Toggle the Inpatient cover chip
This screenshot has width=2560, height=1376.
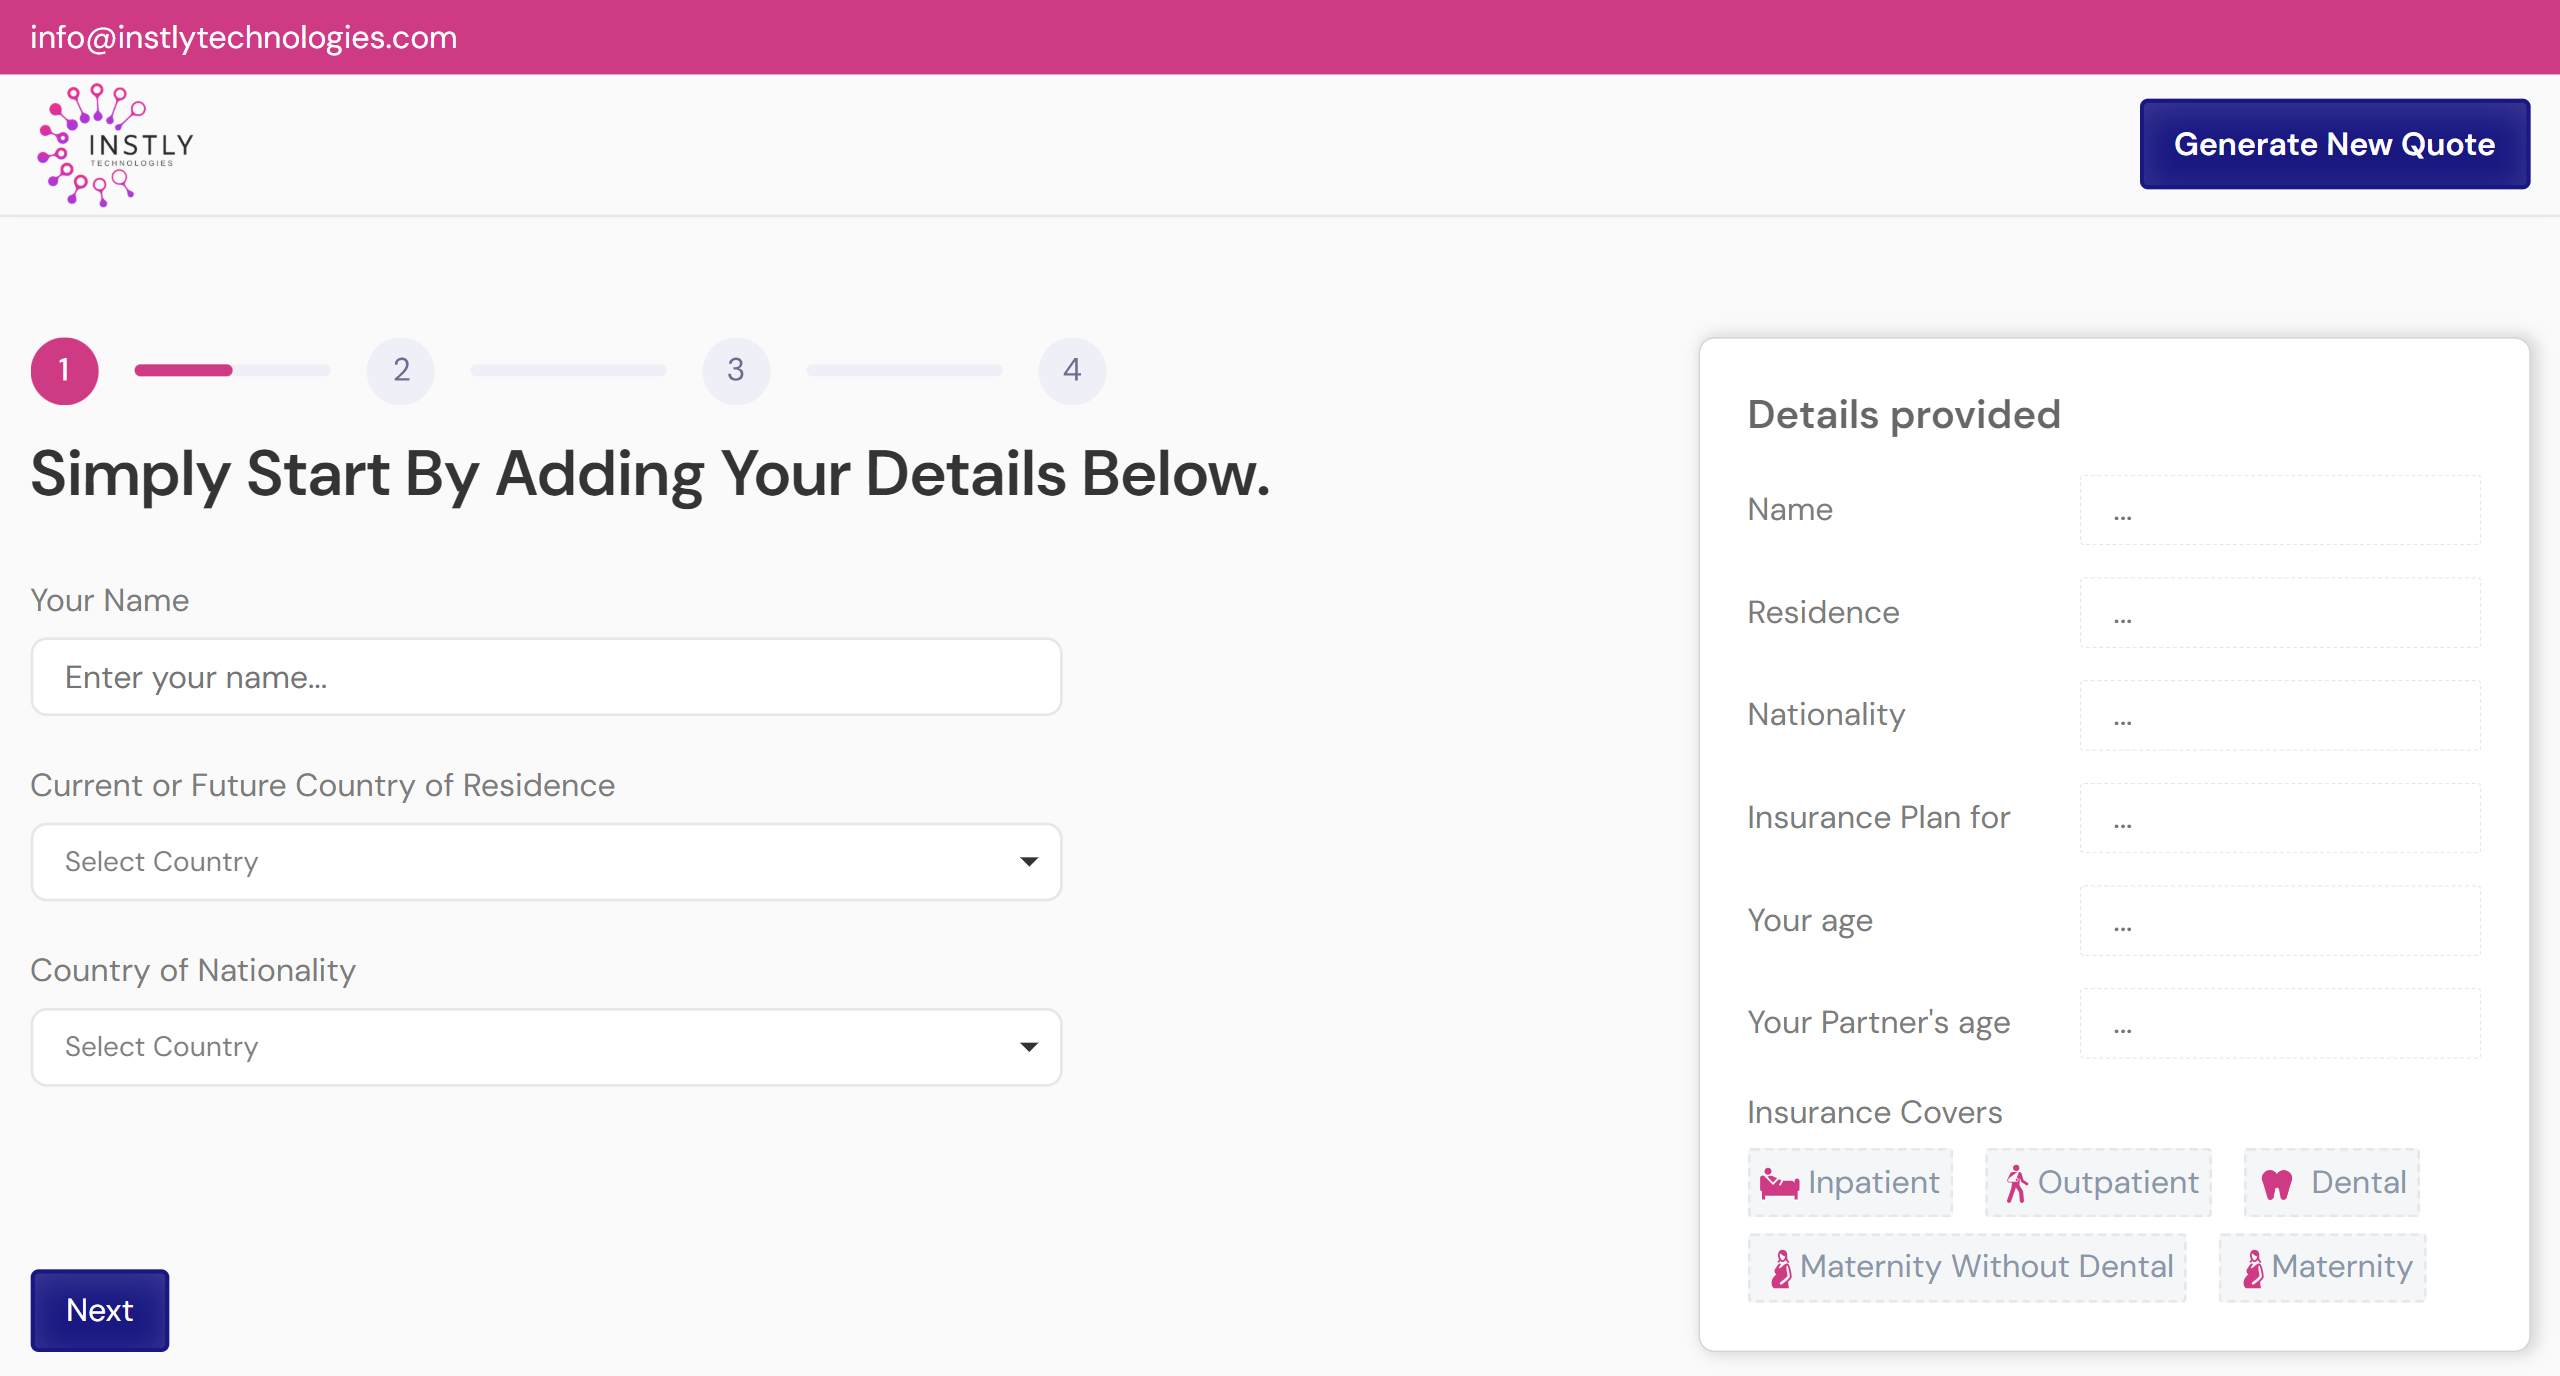click(x=1850, y=1183)
